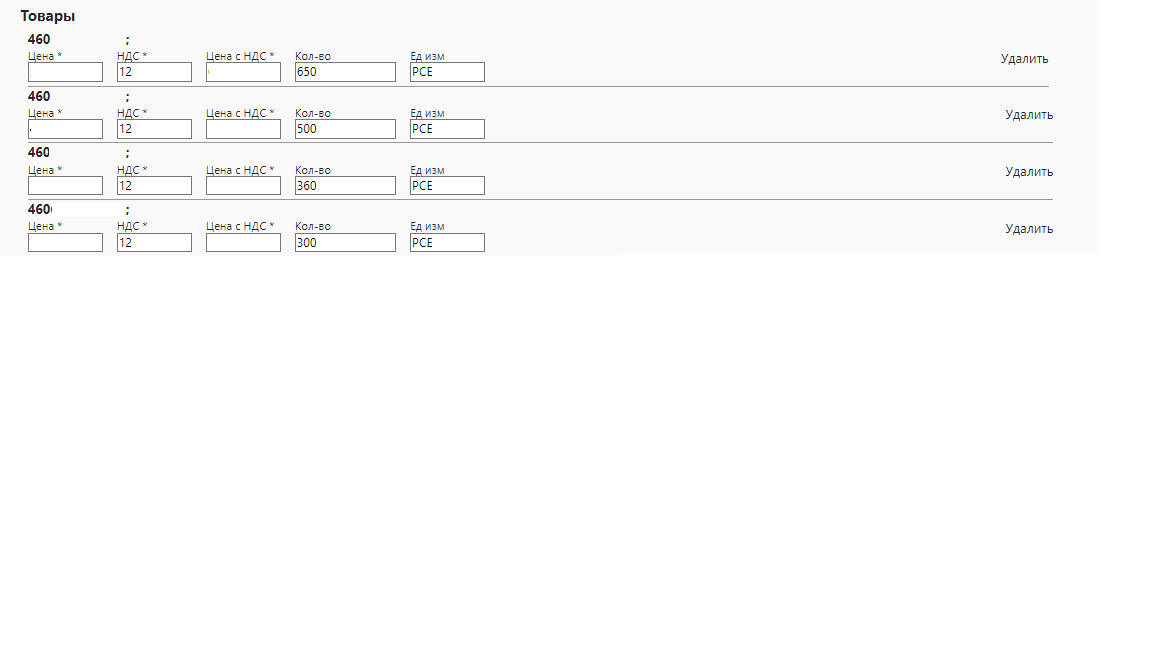Click the Удалить link in the first row
1152x648 pixels.
(1024, 59)
